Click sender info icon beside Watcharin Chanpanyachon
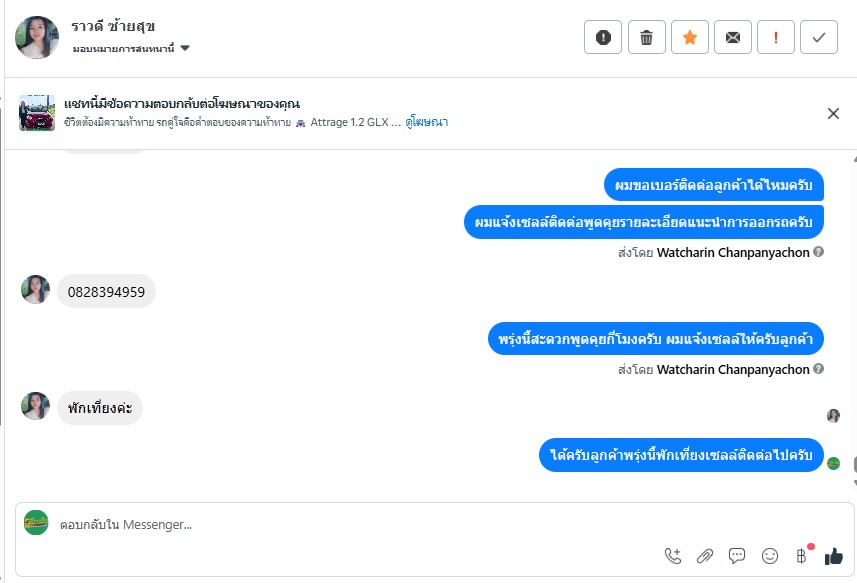The width and height of the screenshot is (857, 583). coord(819,253)
